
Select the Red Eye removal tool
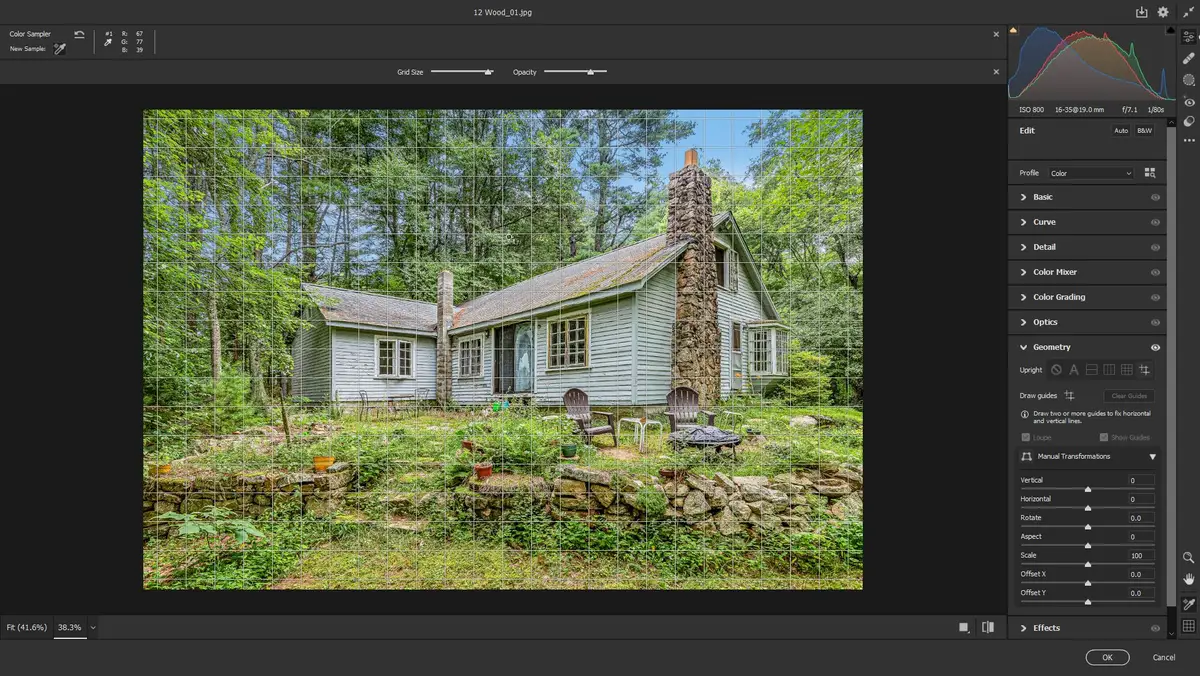click(x=1189, y=102)
